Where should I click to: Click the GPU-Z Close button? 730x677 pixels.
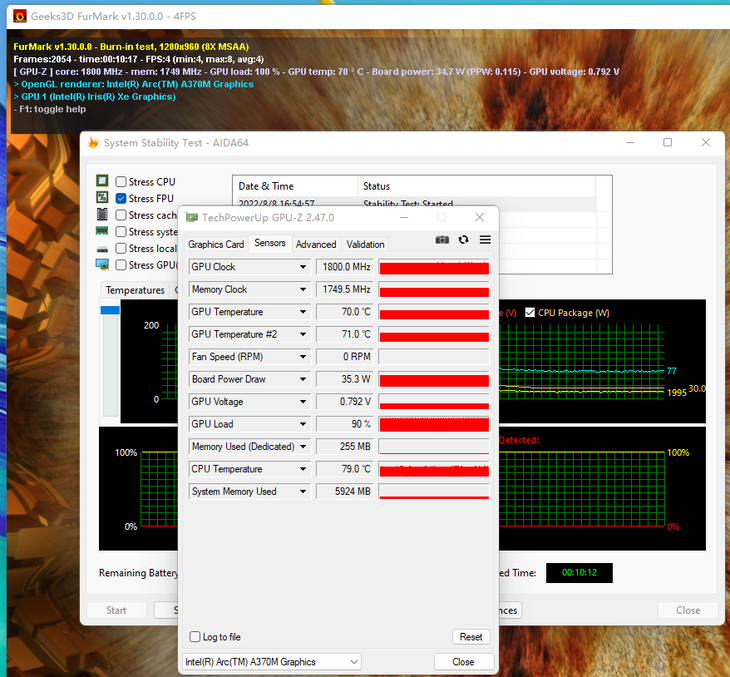[464, 662]
